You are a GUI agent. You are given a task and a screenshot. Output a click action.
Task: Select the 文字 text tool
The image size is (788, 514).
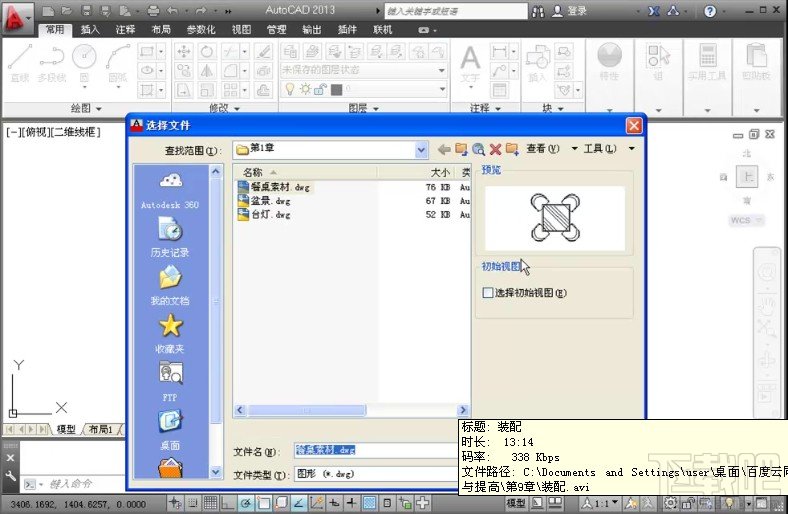click(x=470, y=63)
